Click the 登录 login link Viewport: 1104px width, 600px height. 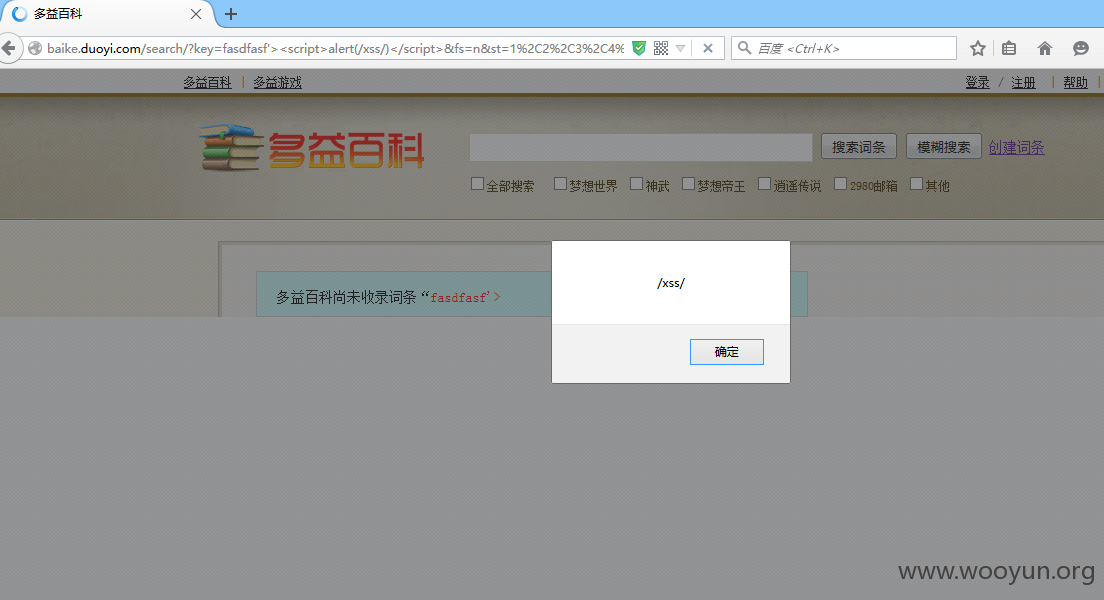pyautogui.click(x=977, y=82)
